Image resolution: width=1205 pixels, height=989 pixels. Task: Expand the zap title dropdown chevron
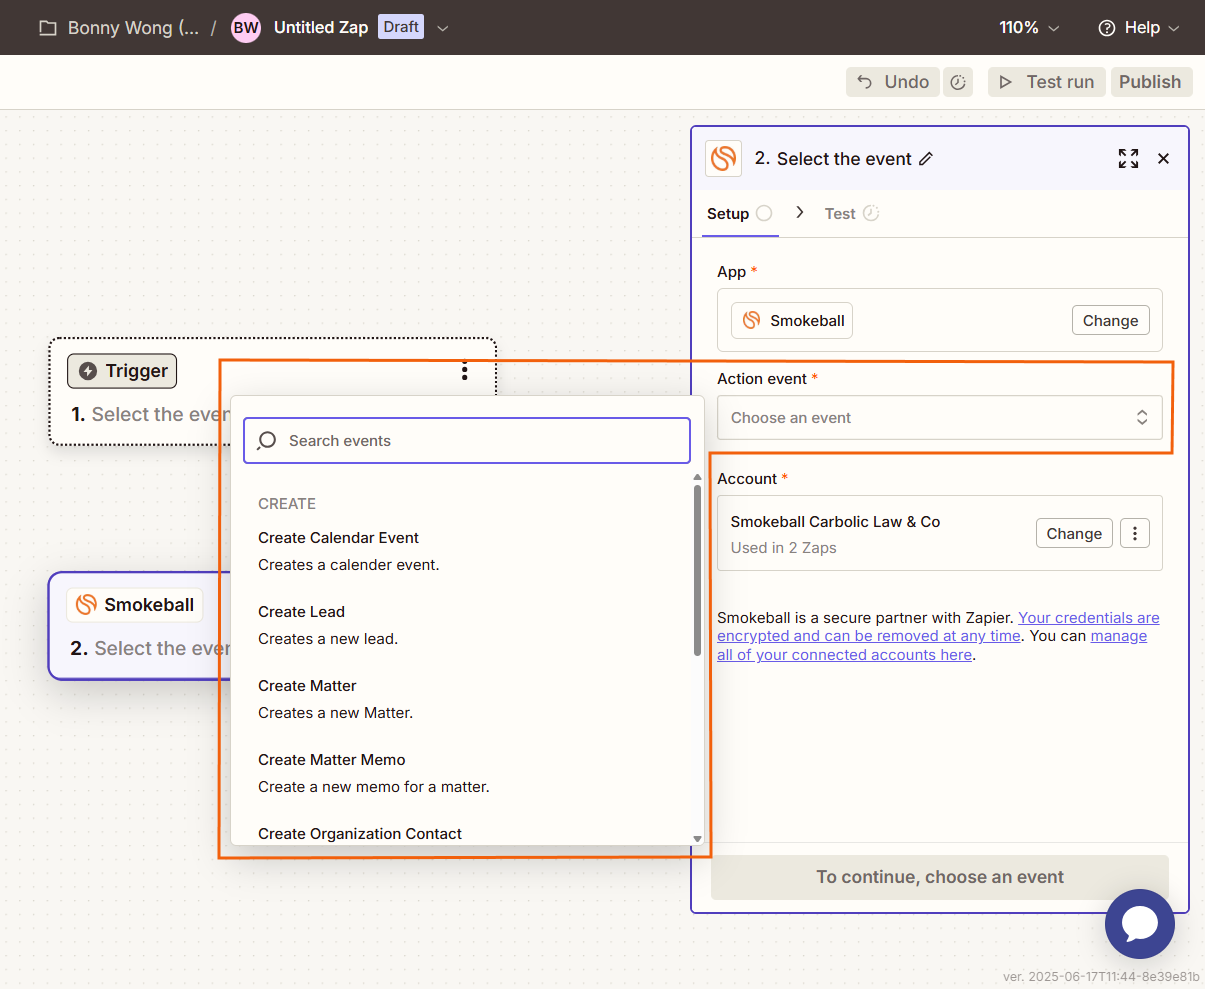tap(443, 28)
